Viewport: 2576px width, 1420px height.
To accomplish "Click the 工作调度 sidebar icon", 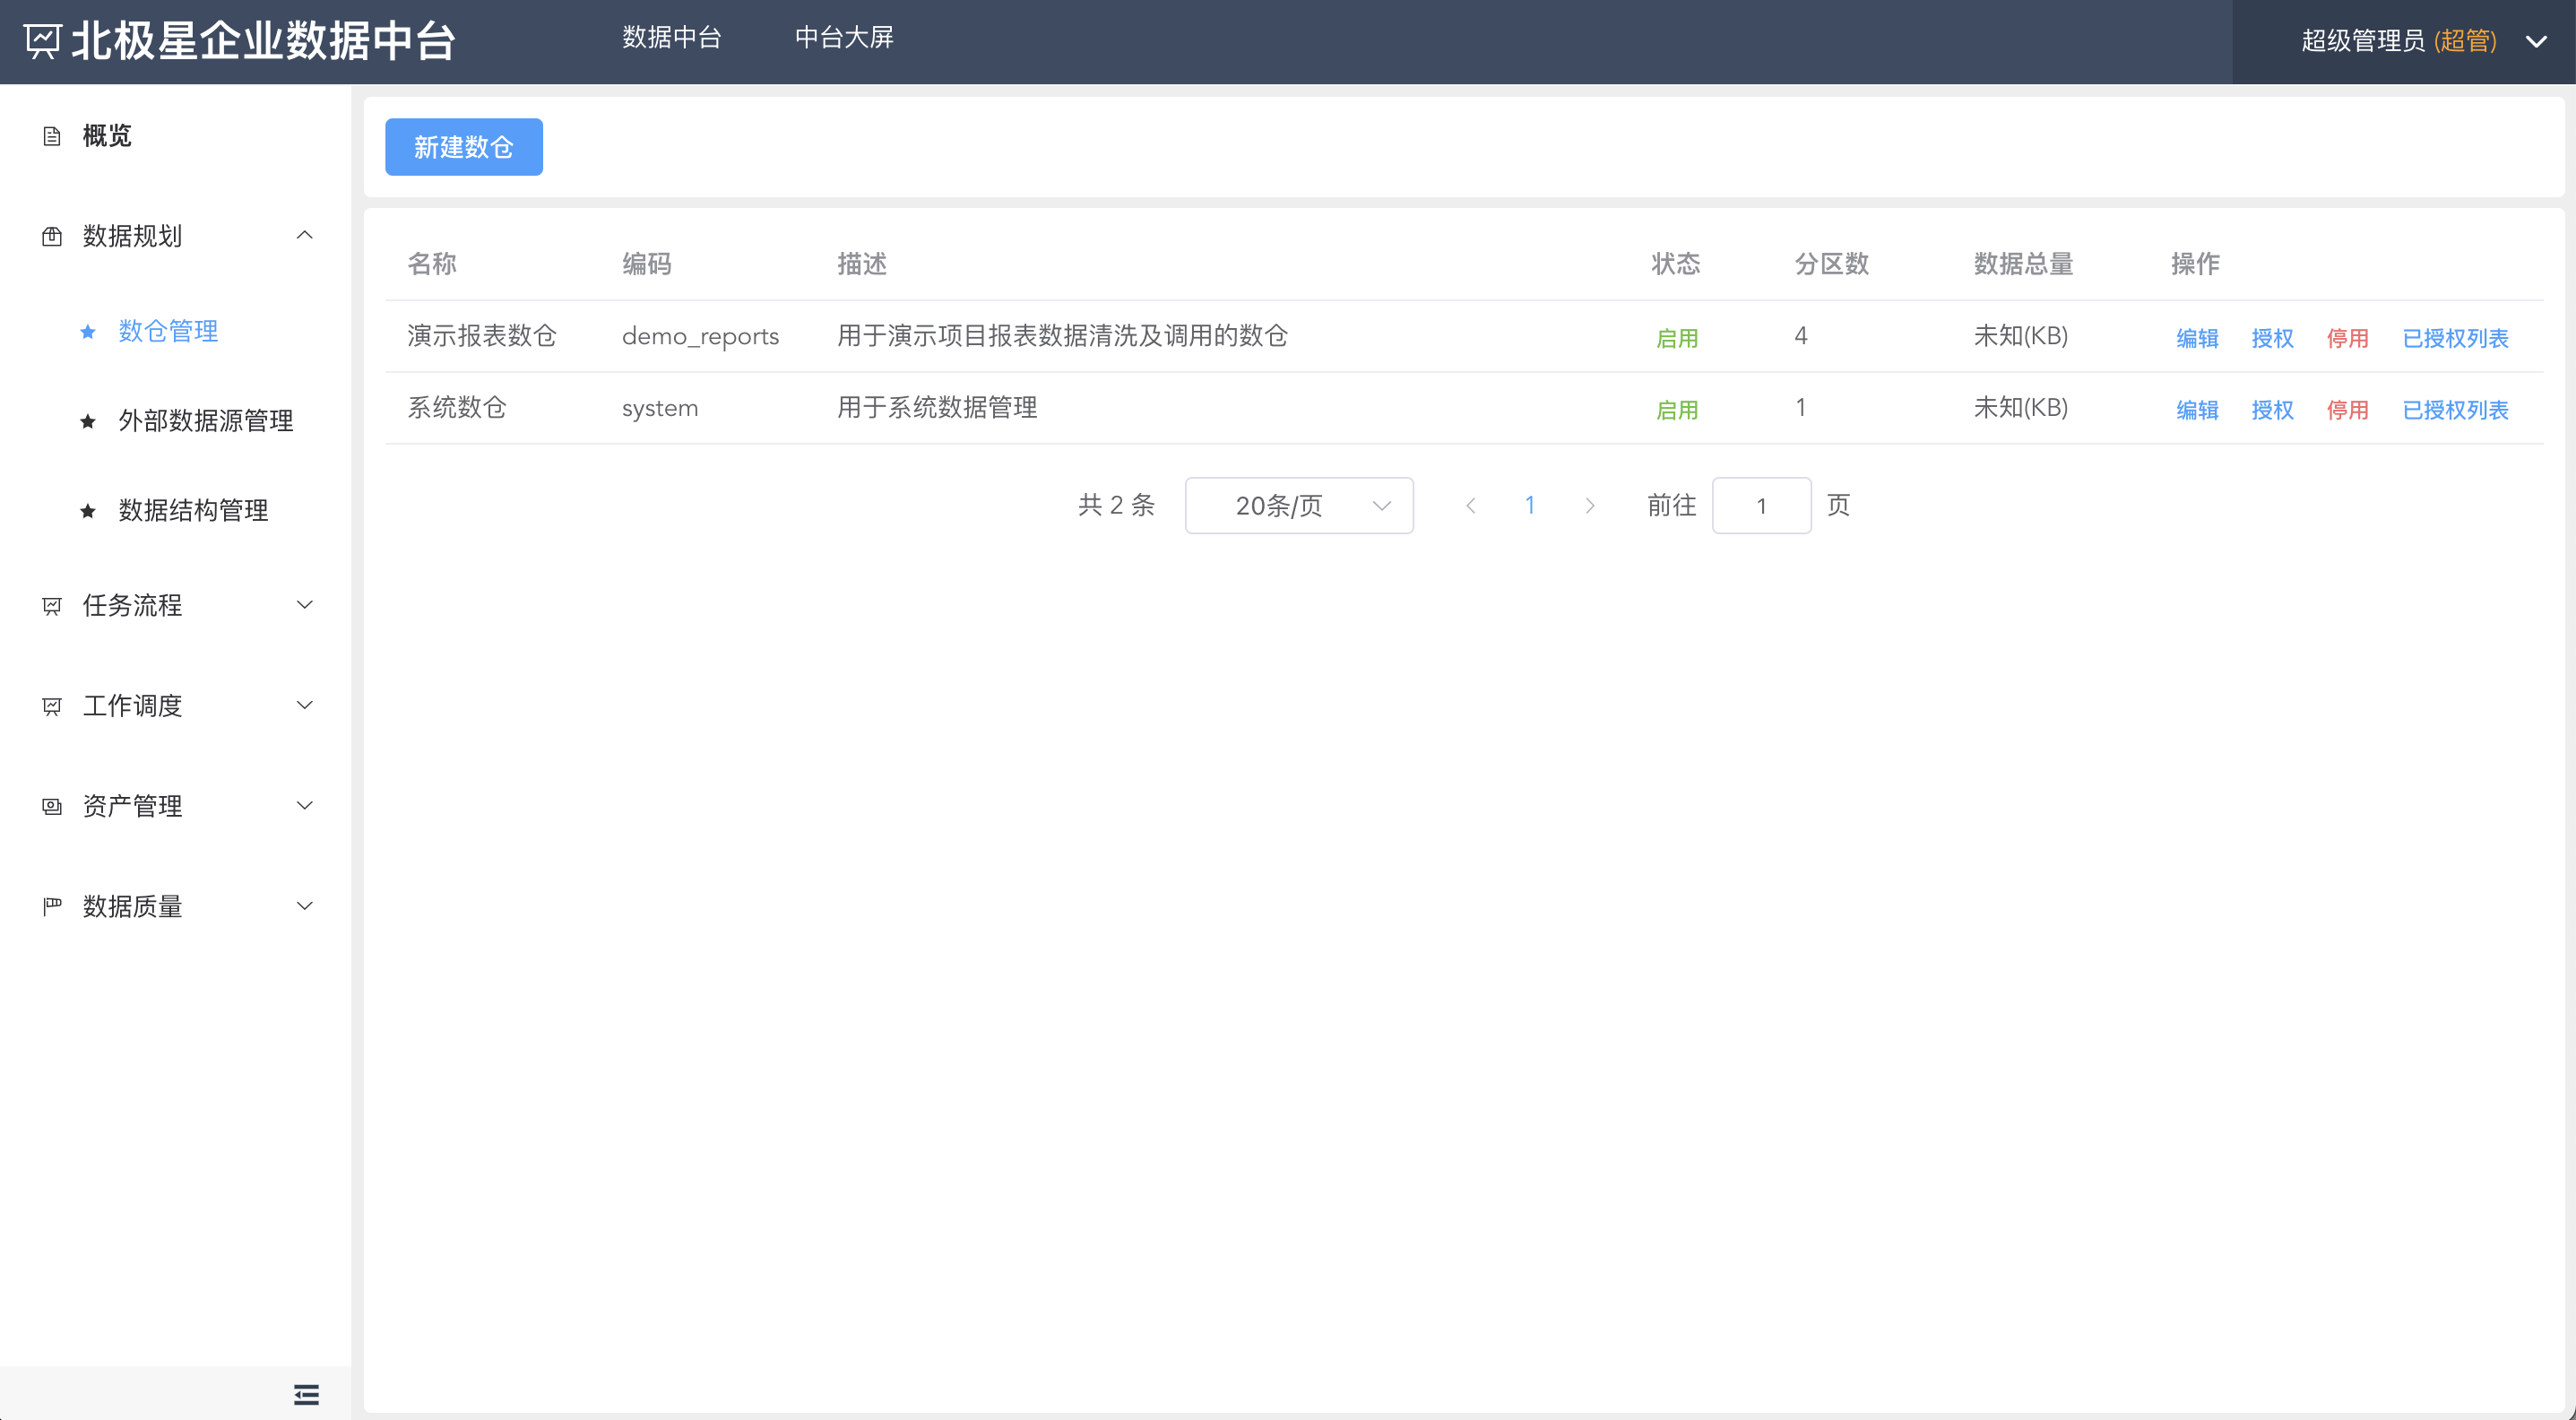I will (x=51, y=705).
